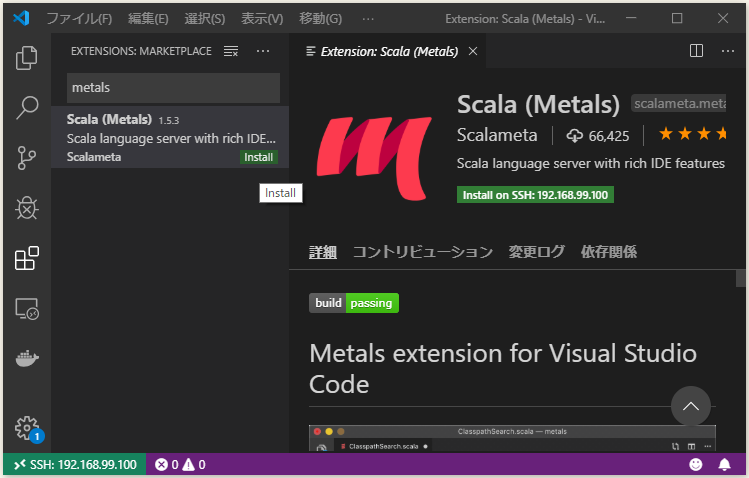Split the editor to the right
The width and height of the screenshot is (749, 478).
(x=696, y=51)
